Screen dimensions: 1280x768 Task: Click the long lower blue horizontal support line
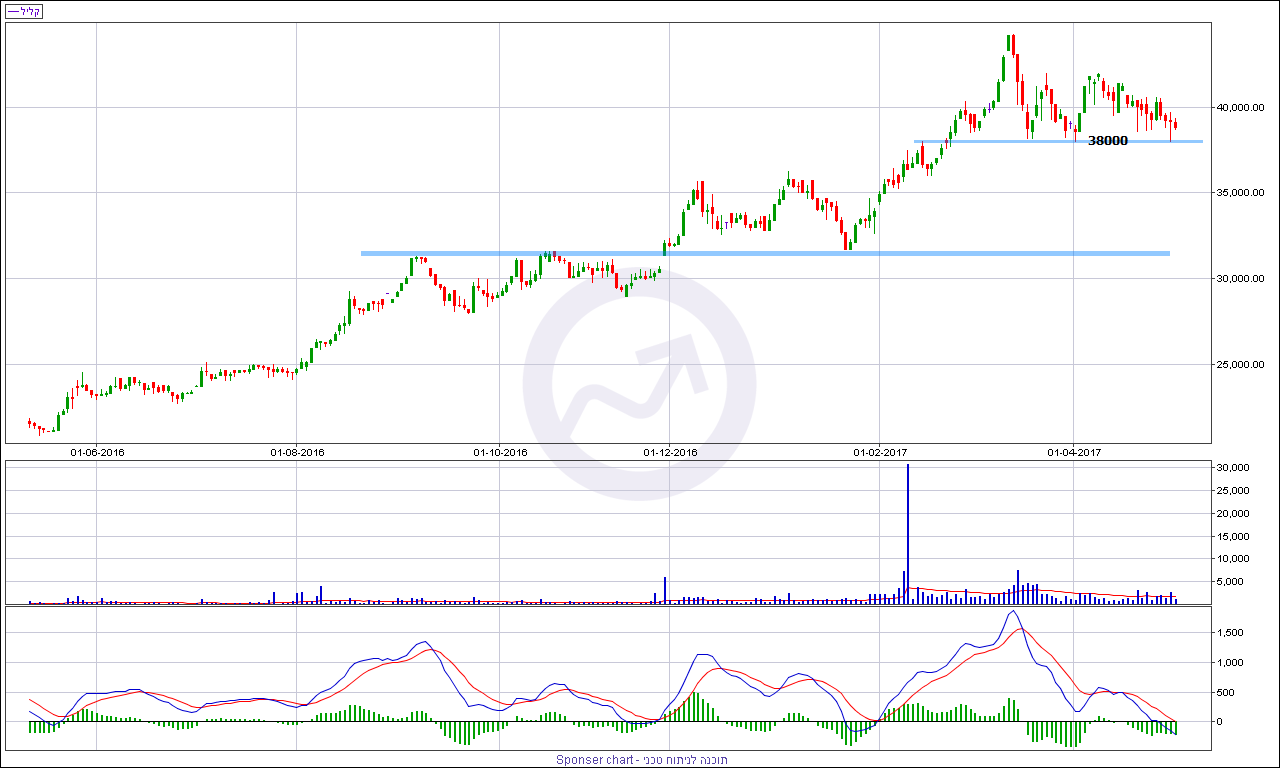[765, 253]
